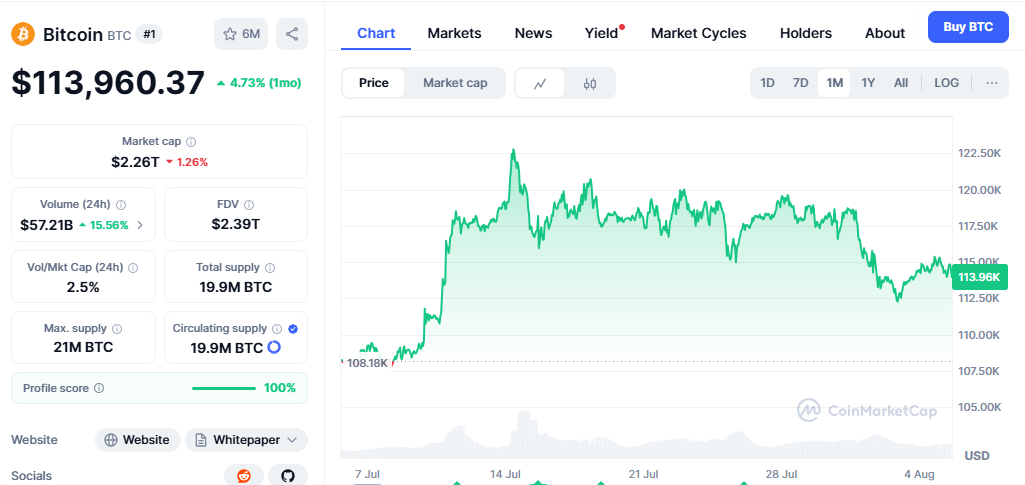Toggle the Price chart mode

374,83
